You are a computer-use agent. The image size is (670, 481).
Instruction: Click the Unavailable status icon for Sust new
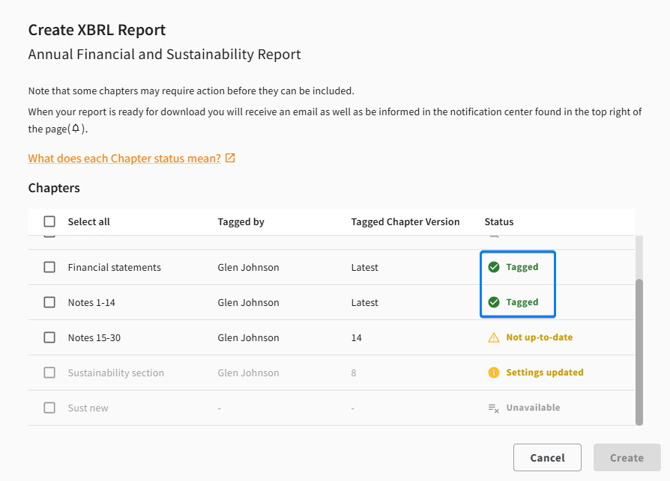click(493, 408)
